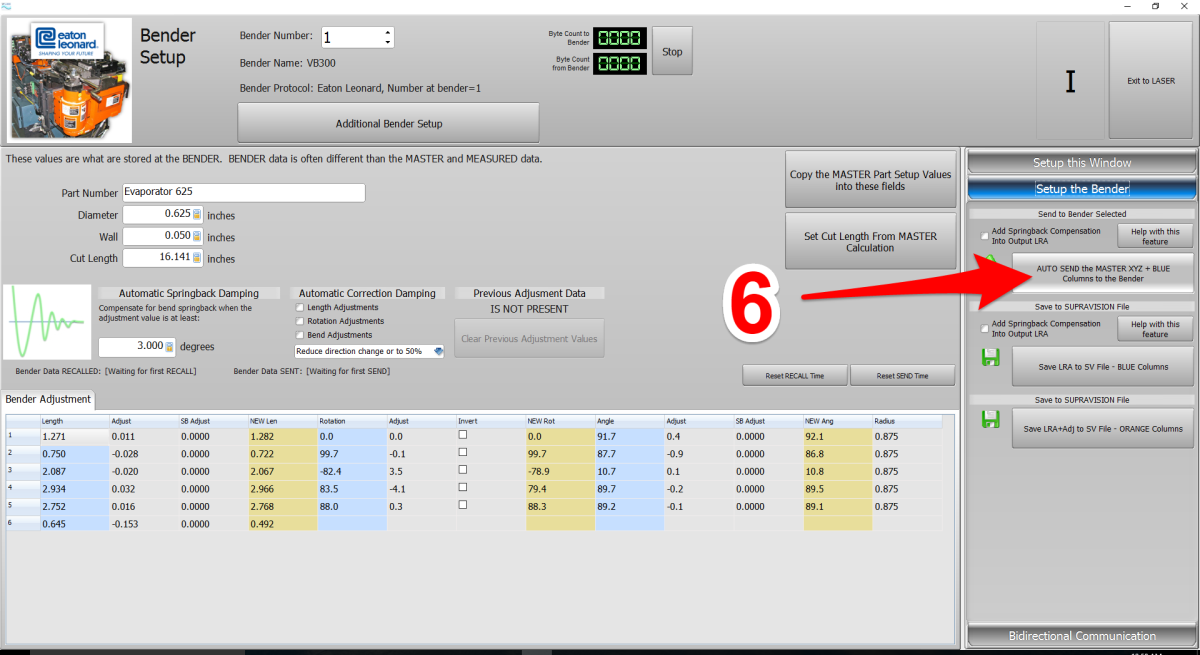
Task: Click the calculator icon in the Diameter field
Action: point(197,214)
